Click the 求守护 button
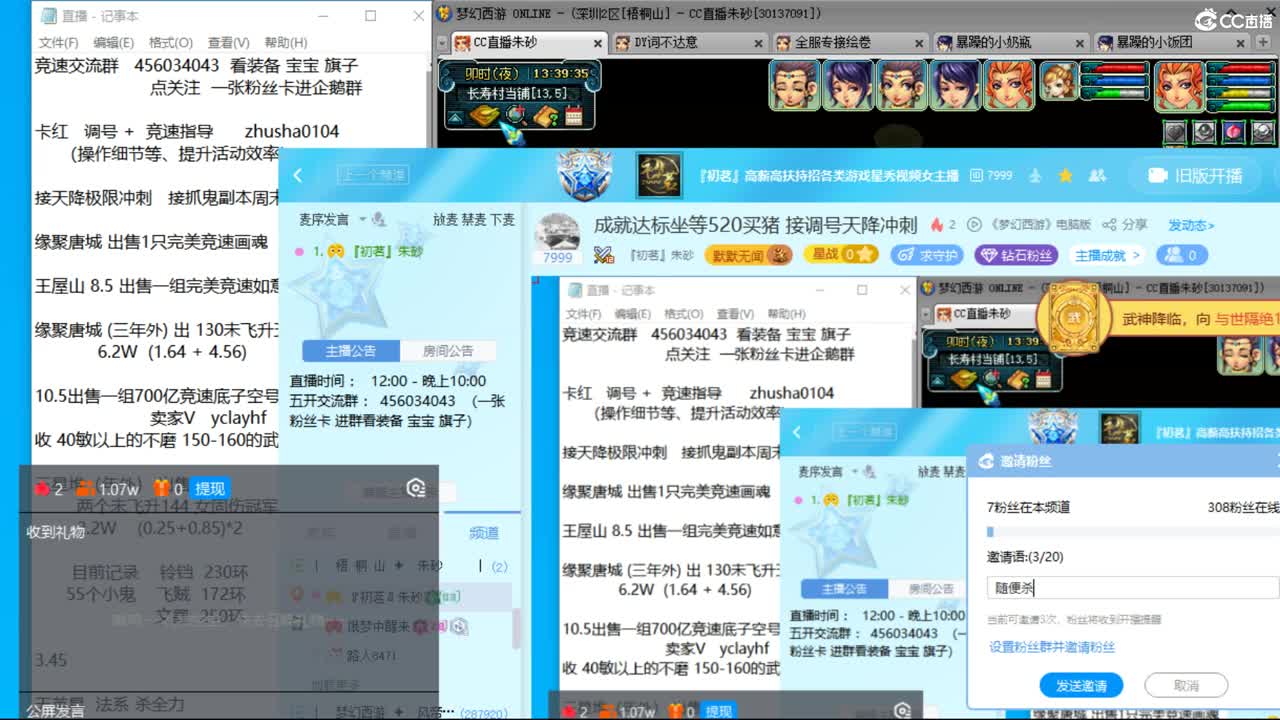This screenshot has width=1280, height=720. tap(927, 255)
